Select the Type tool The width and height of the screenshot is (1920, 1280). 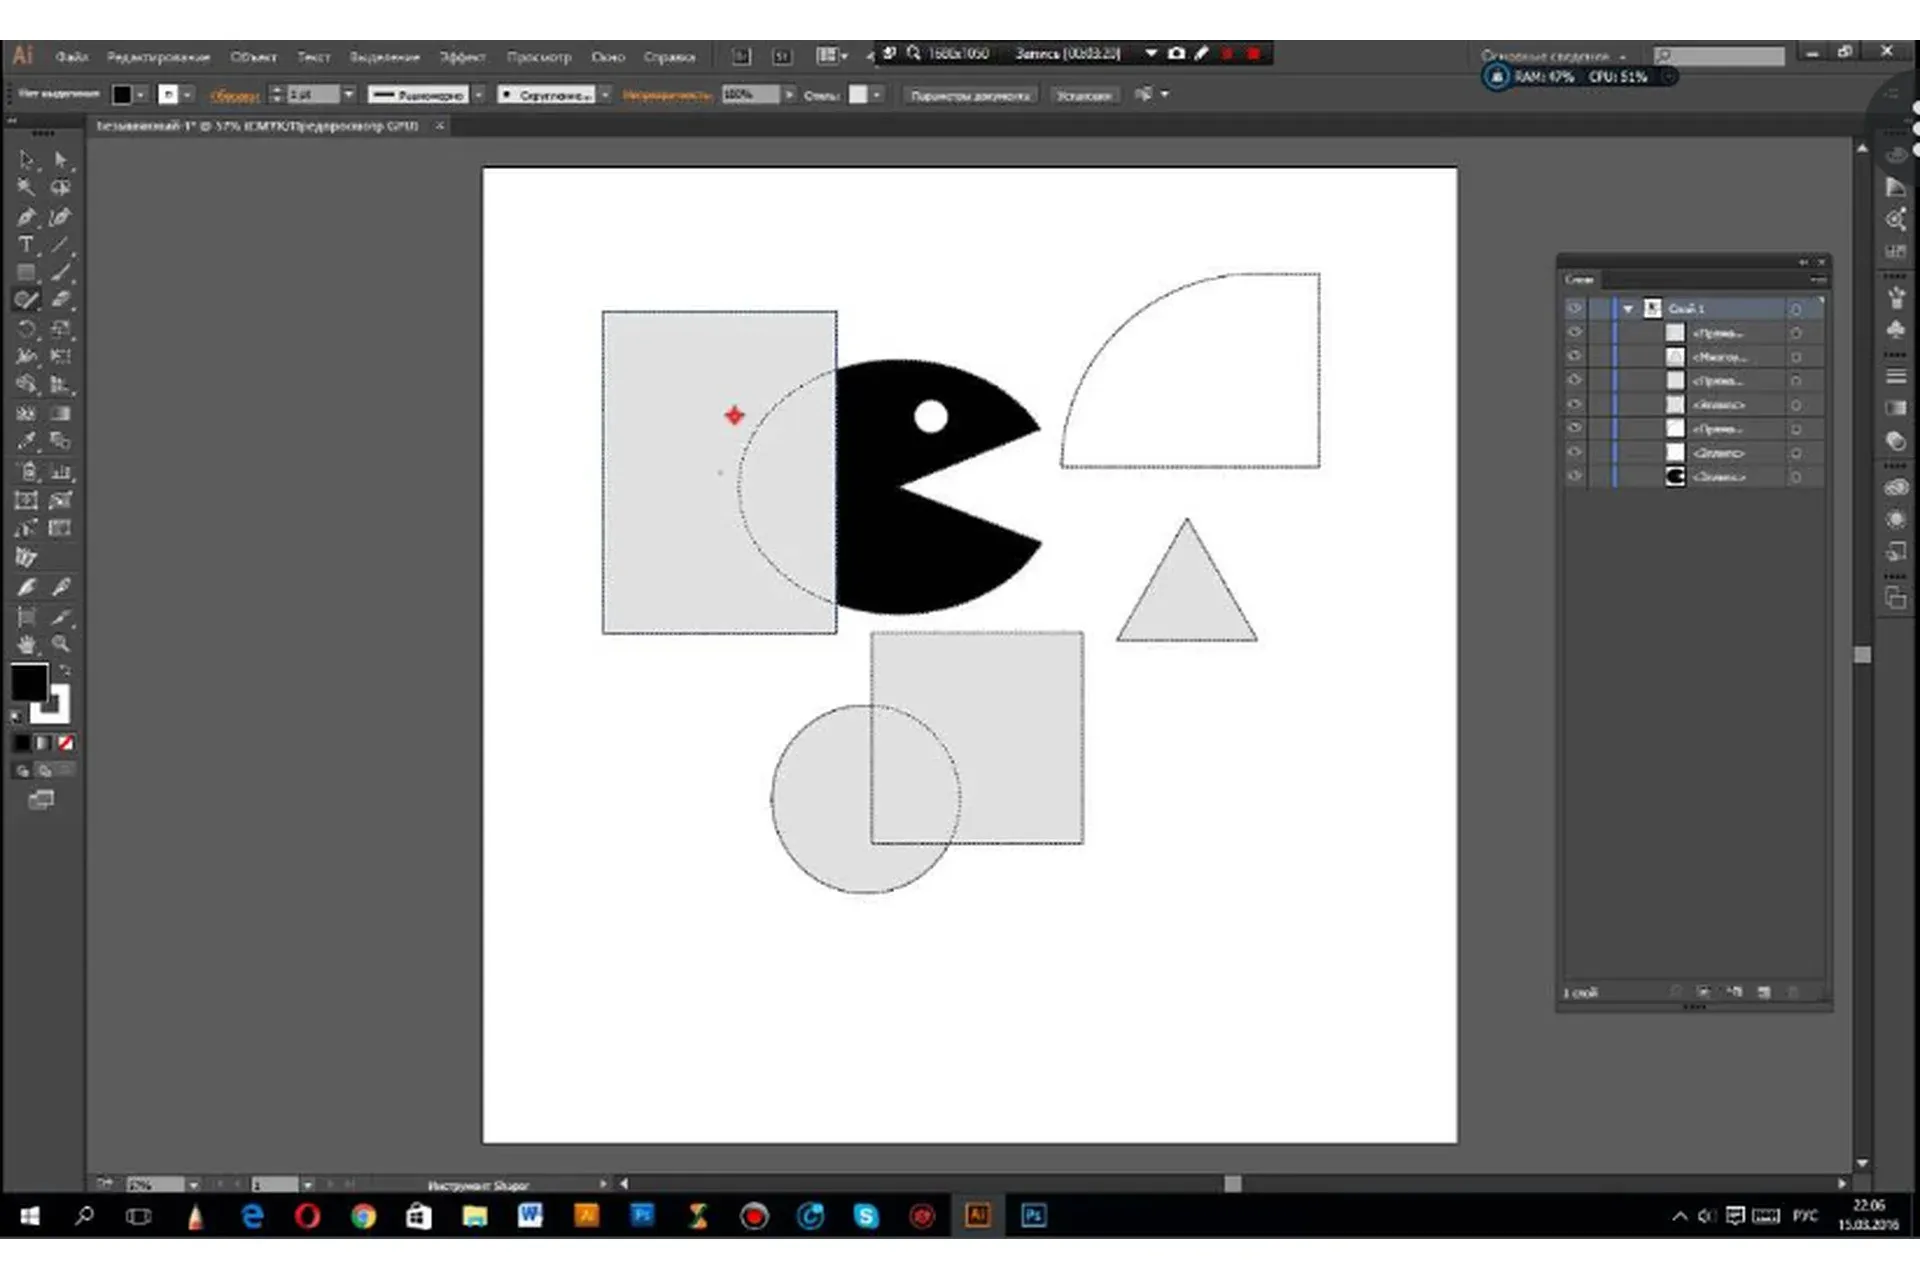27,245
